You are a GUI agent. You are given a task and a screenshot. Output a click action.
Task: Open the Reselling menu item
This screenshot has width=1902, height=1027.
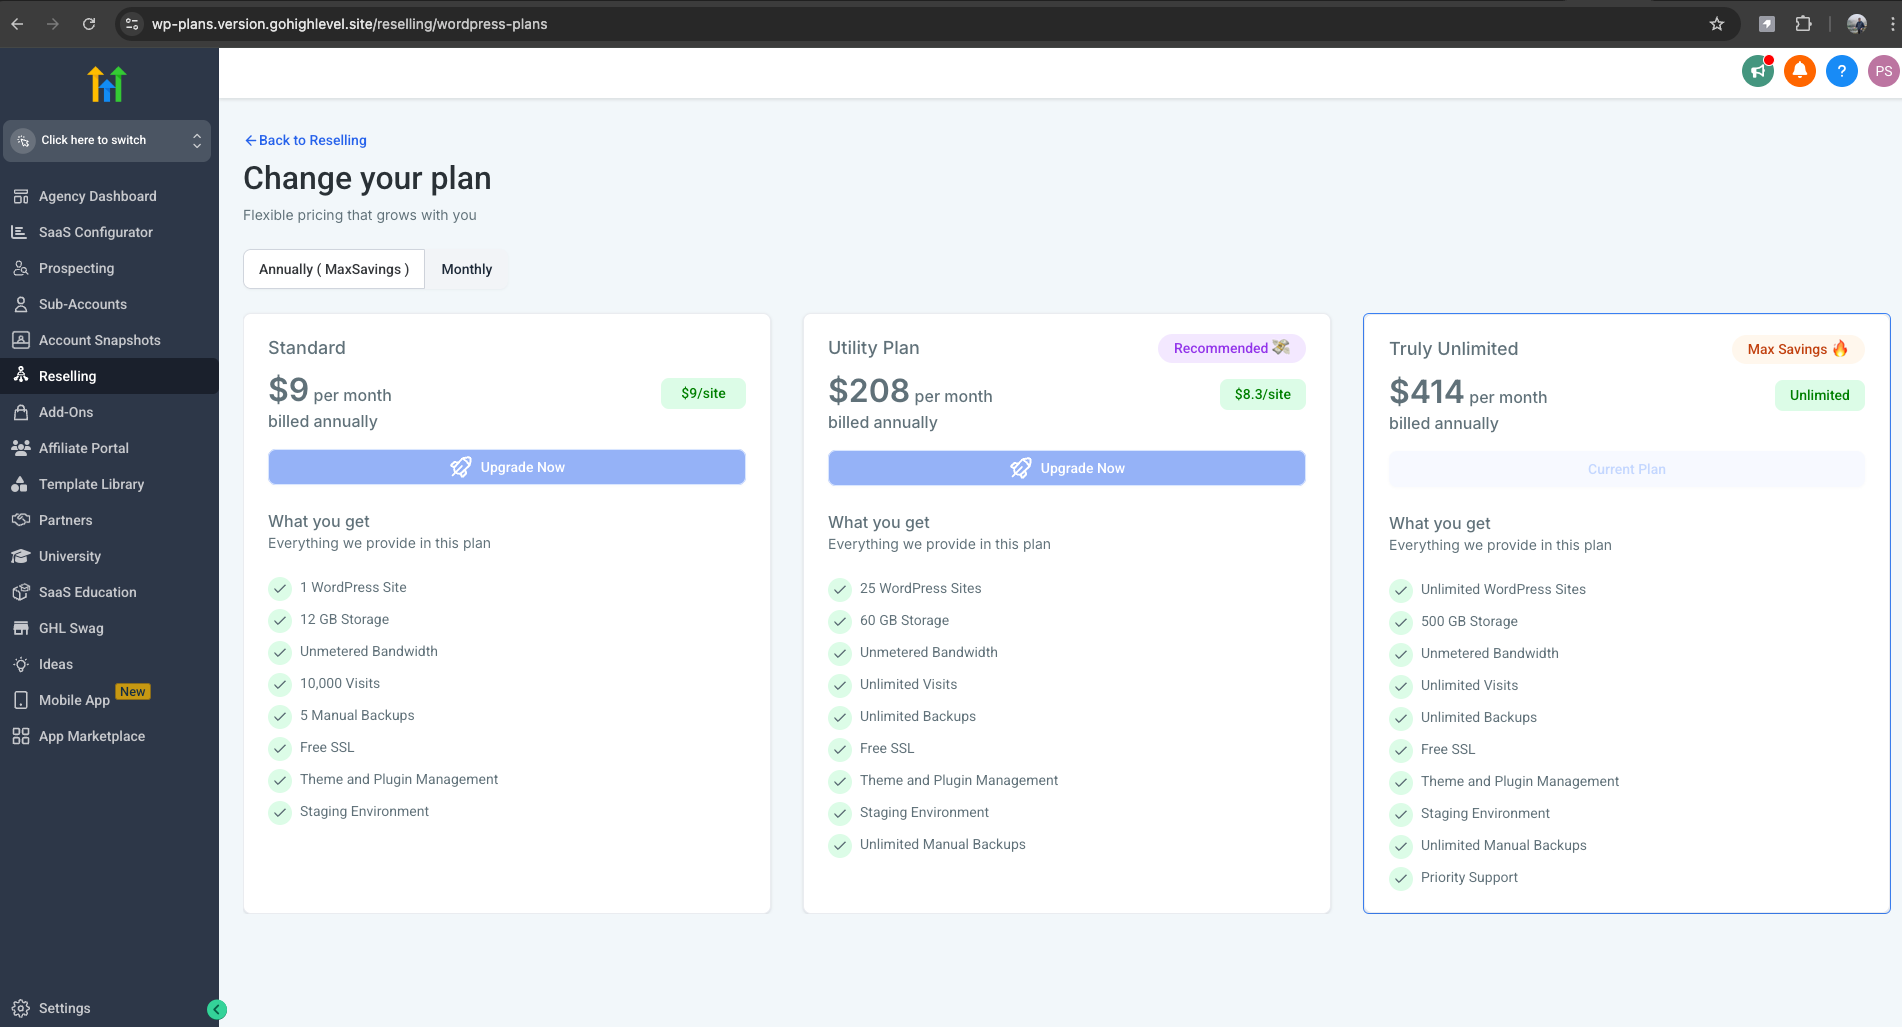point(67,376)
